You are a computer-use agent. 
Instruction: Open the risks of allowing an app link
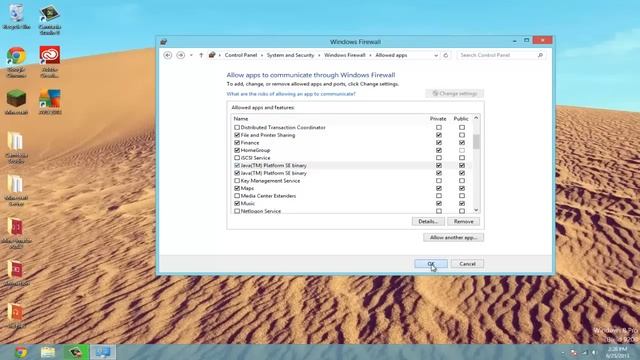click(291, 94)
